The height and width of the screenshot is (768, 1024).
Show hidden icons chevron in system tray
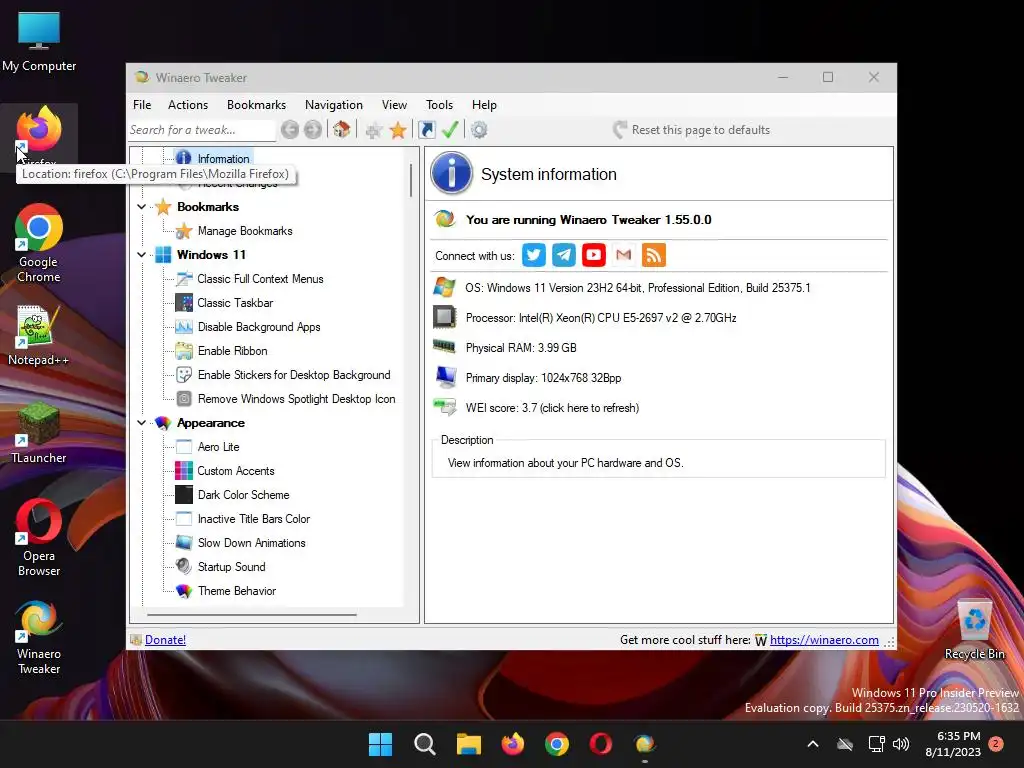(x=813, y=744)
